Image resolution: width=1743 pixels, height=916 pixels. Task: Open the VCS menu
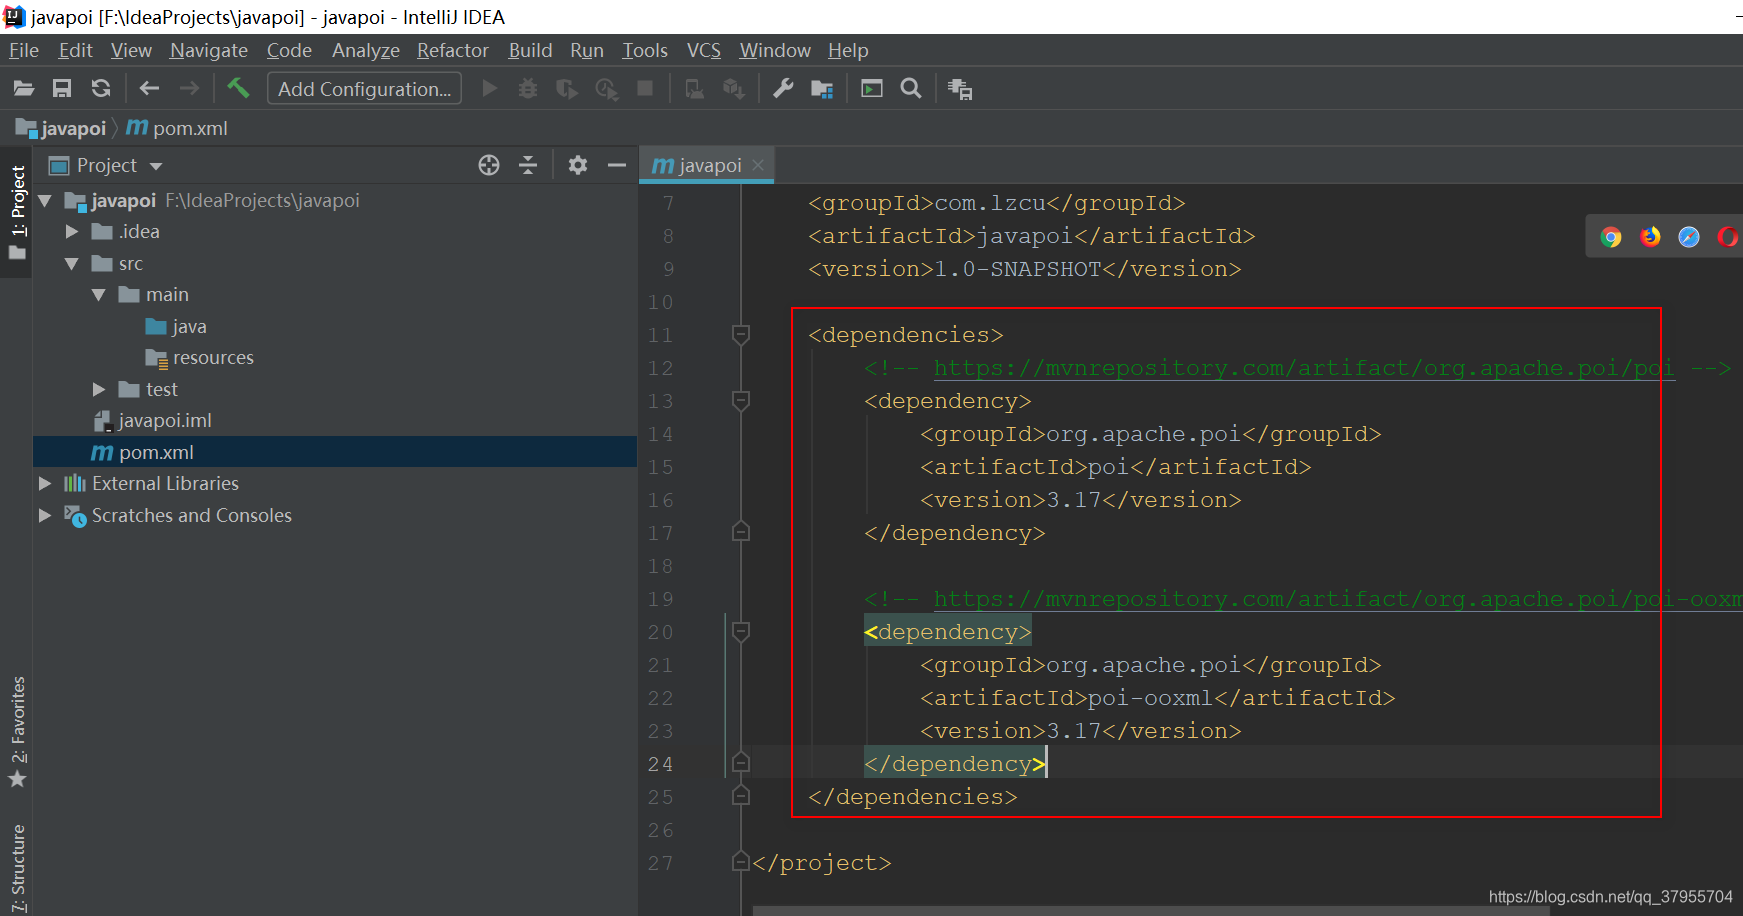pos(704,50)
